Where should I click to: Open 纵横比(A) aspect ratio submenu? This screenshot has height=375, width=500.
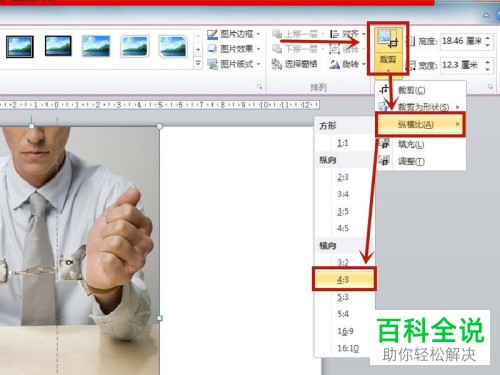coord(420,125)
